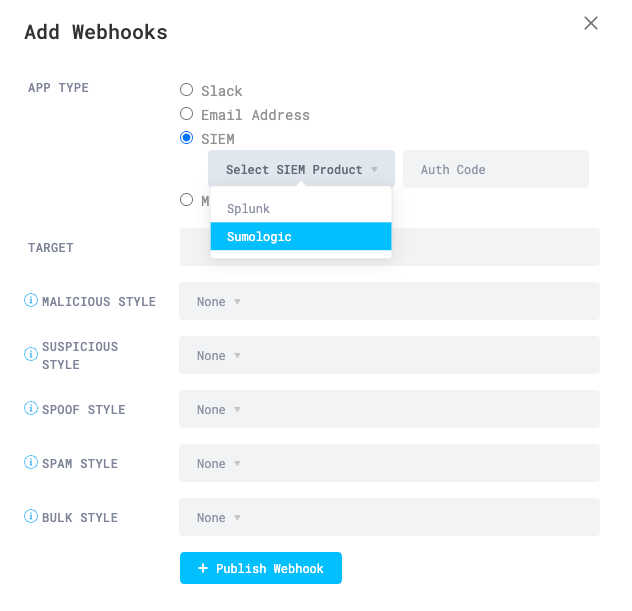Select the SIEM radio button
Screen dimensions: 632x611
click(187, 138)
